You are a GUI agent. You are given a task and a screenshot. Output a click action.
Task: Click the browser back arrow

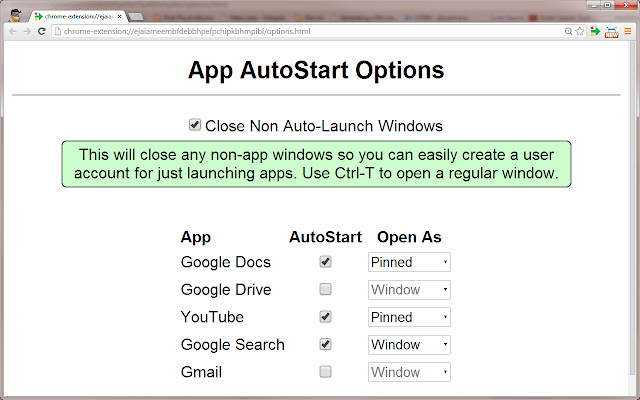coord(13,31)
